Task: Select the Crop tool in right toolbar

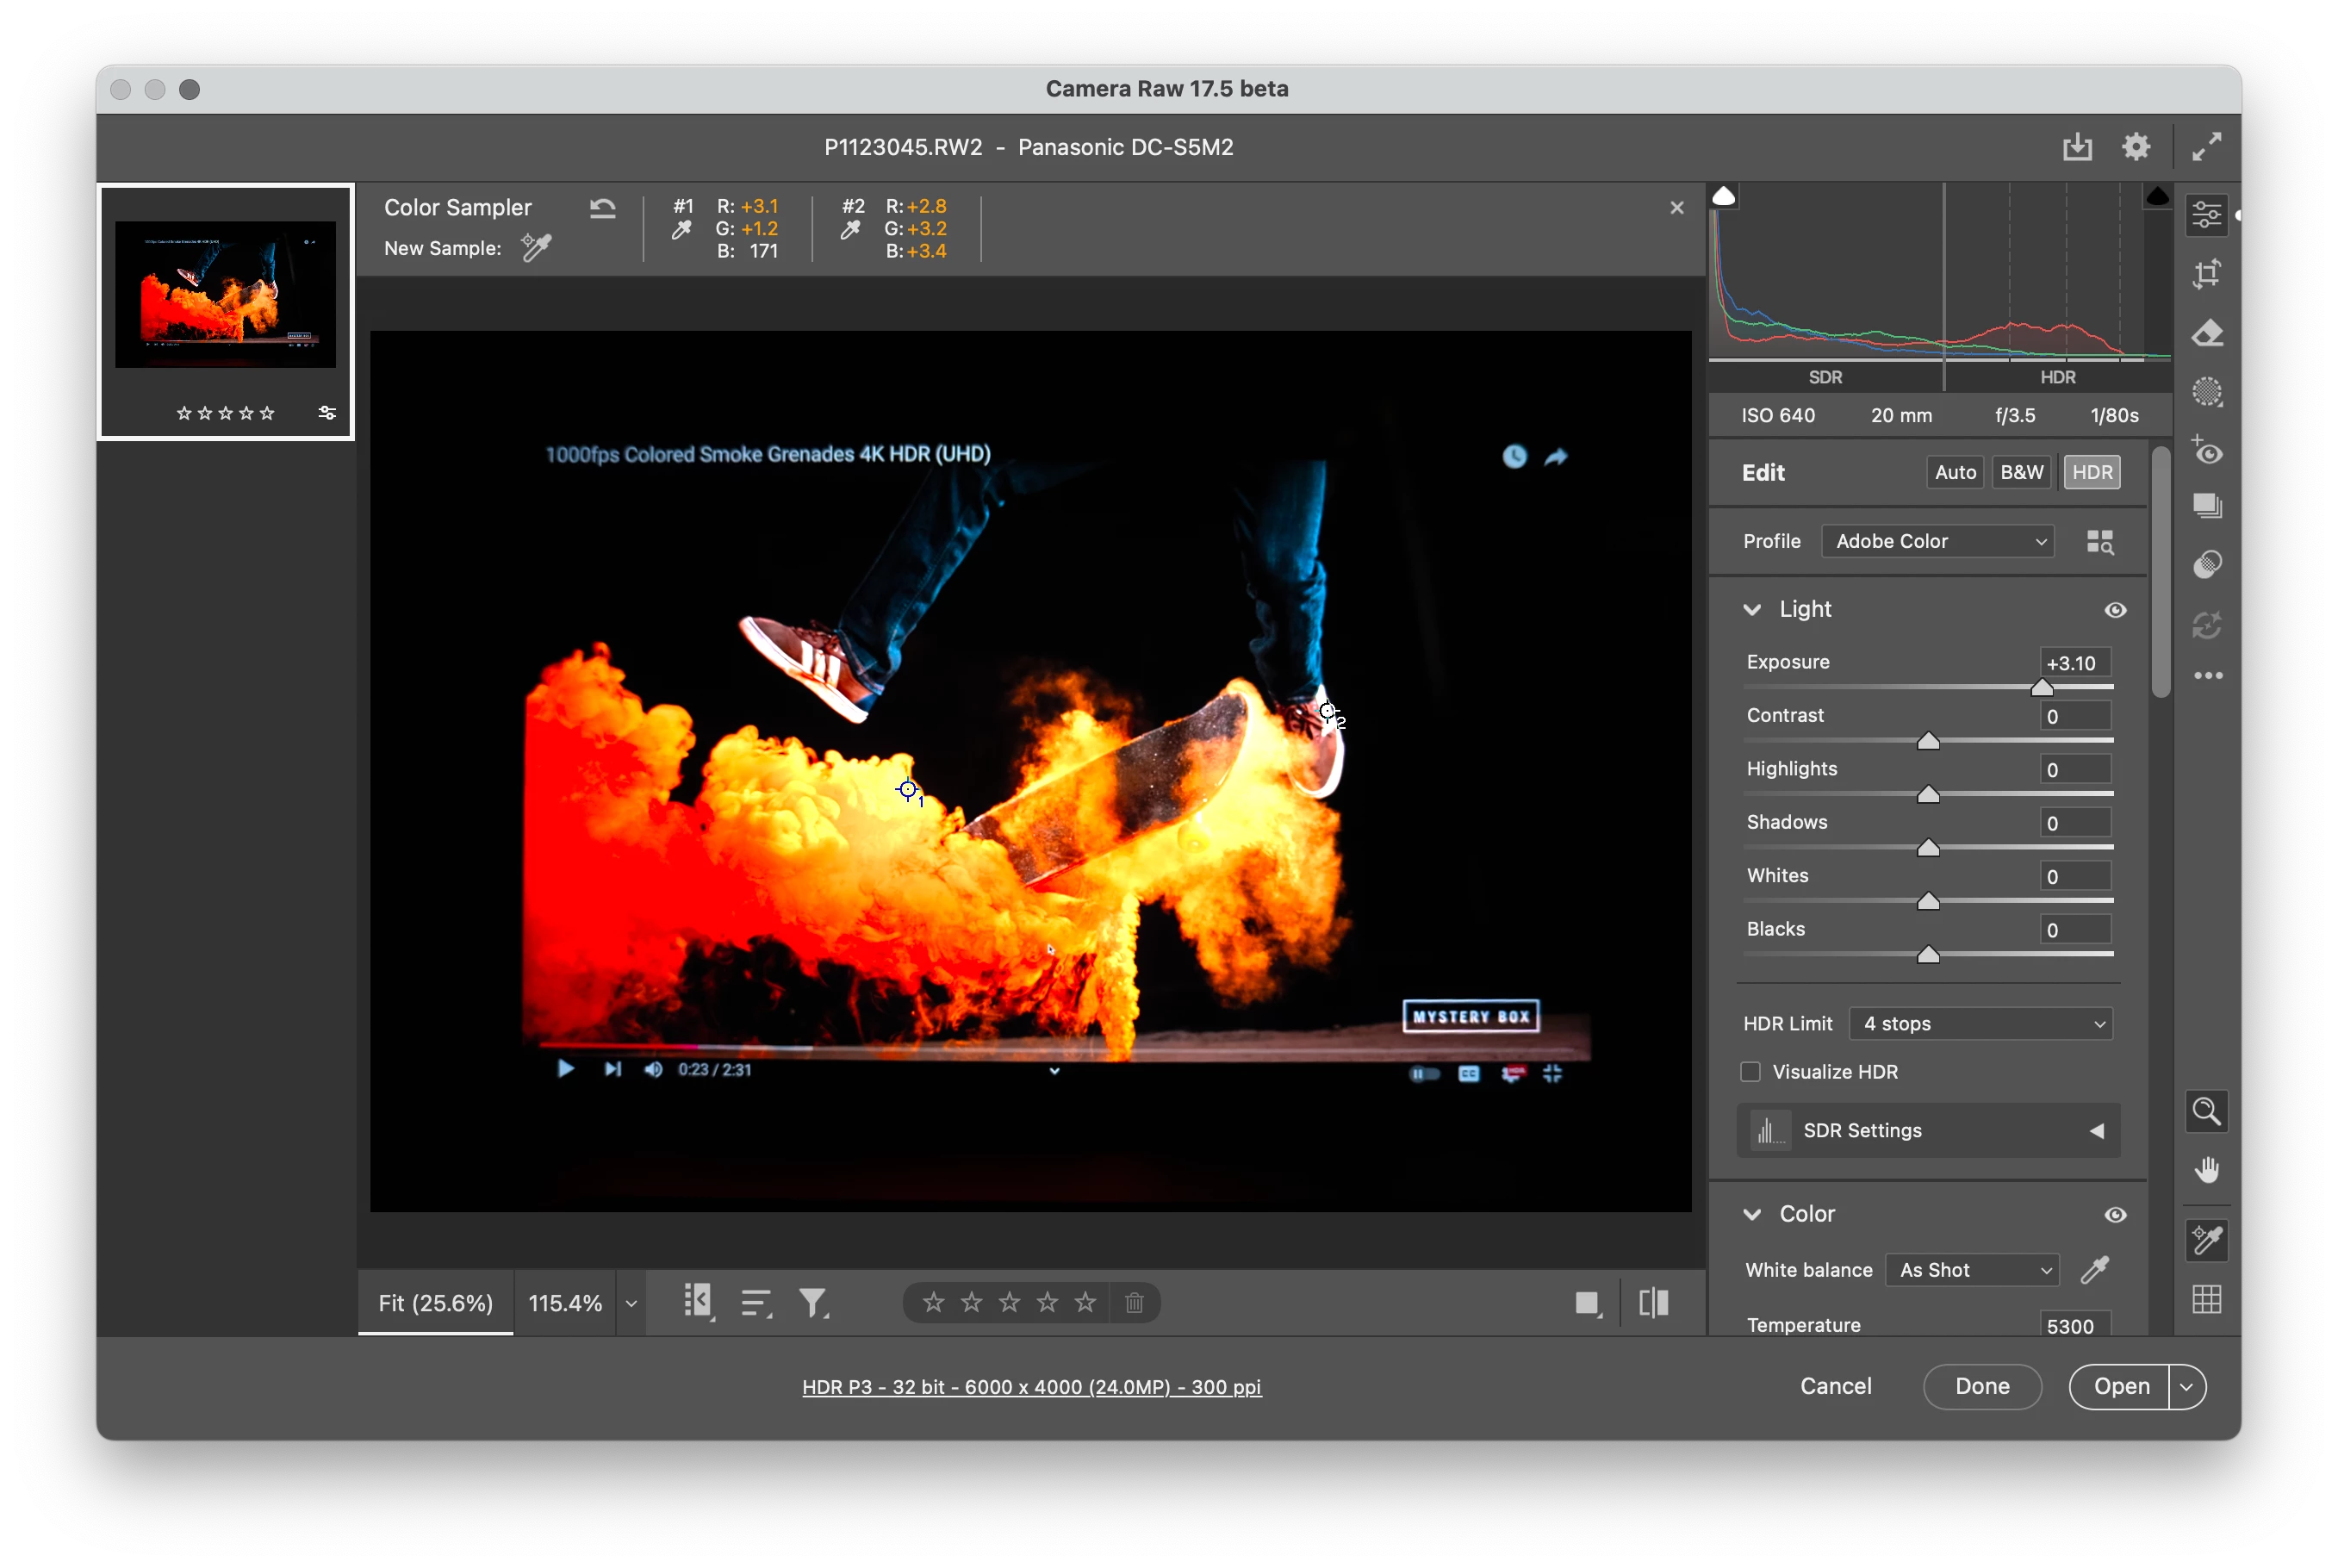Action: pos(2206,273)
